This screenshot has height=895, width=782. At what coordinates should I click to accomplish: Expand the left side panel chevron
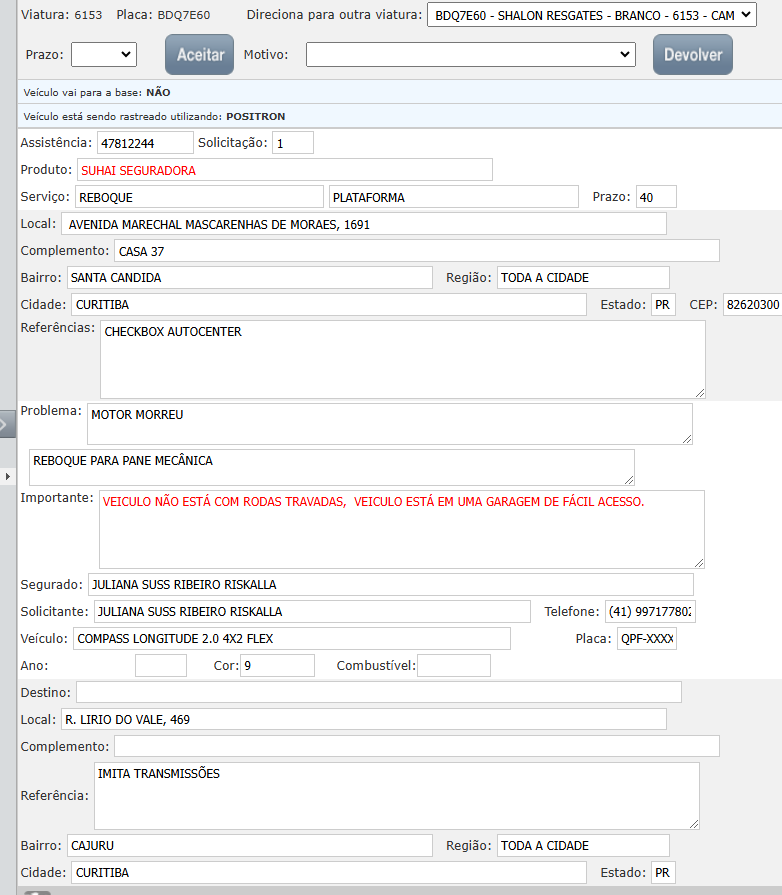(6, 424)
